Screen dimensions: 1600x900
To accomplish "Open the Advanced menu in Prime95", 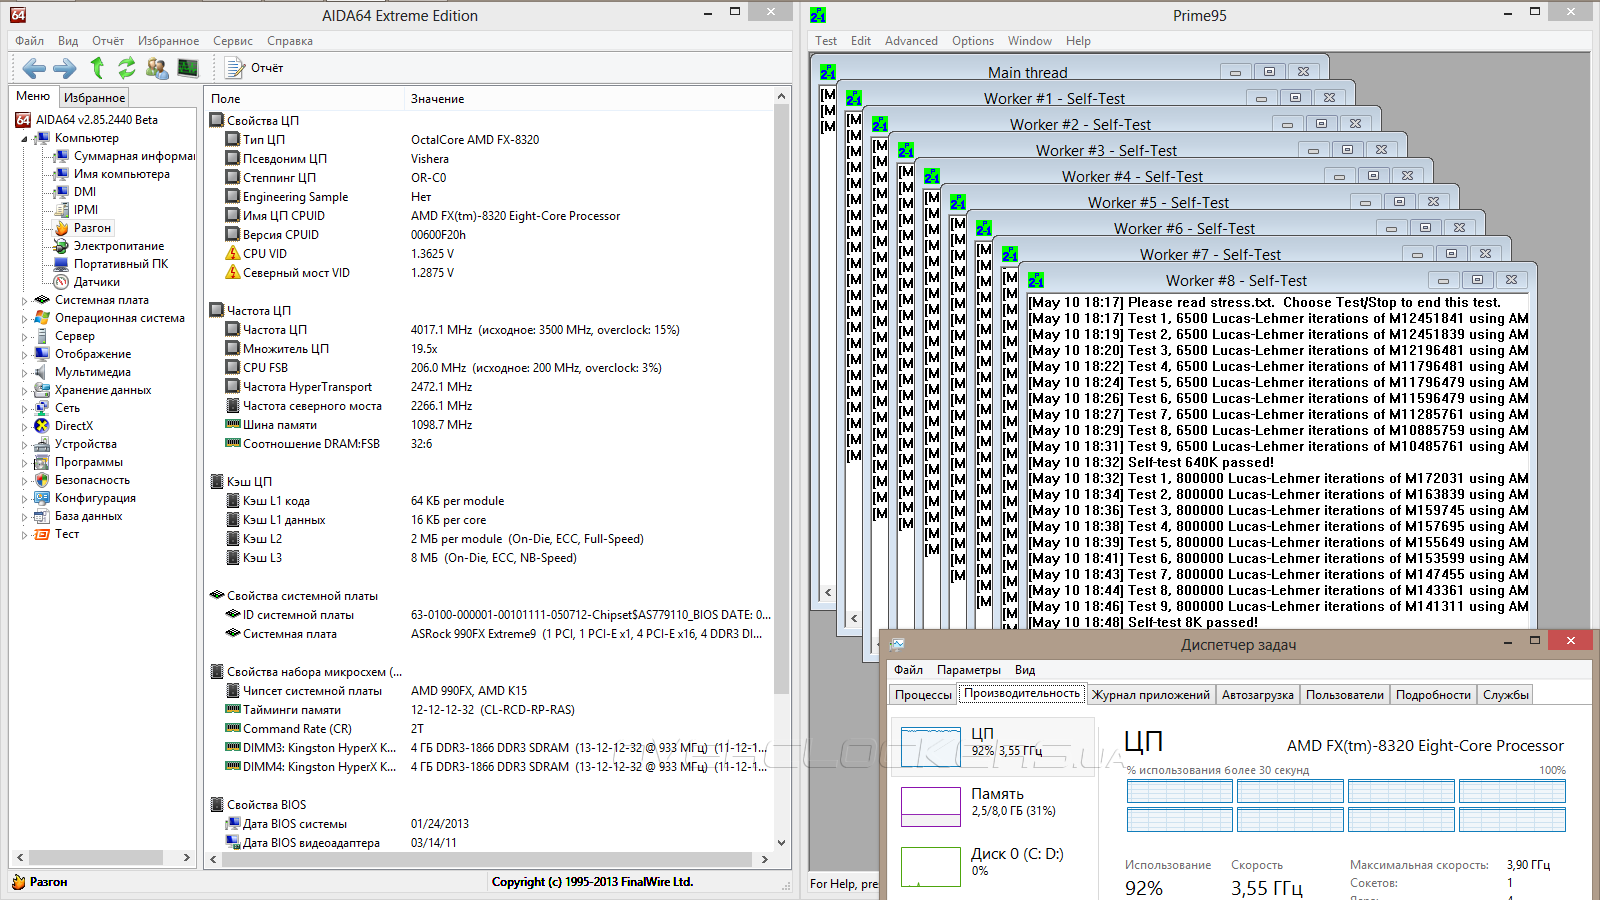I will pyautogui.click(x=911, y=41).
